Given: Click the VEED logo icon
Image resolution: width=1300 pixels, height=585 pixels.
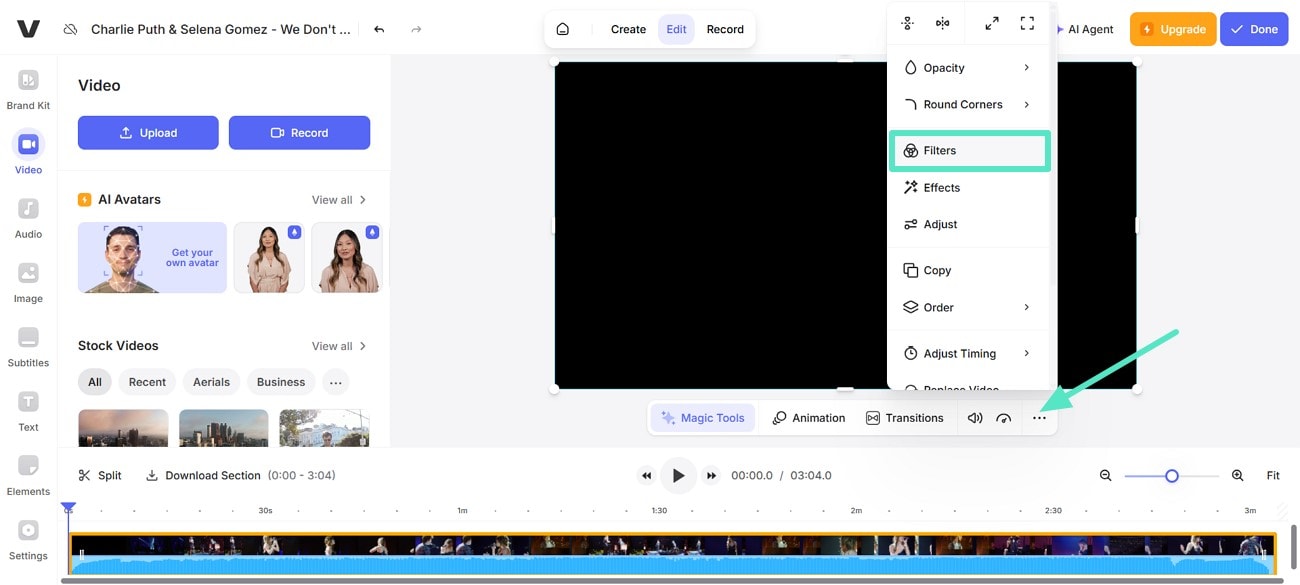Looking at the screenshot, I should click(28, 29).
